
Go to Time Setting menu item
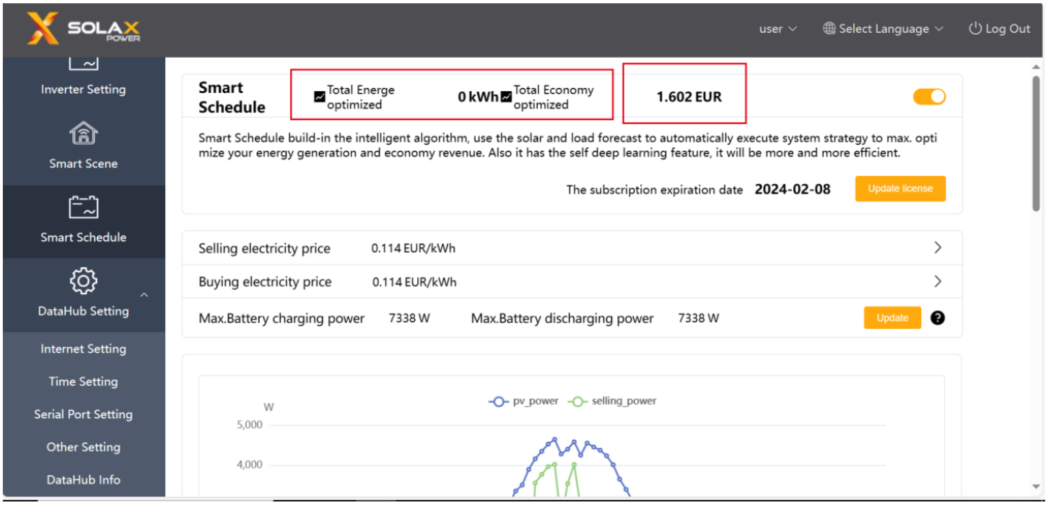pyautogui.click(x=83, y=382)
